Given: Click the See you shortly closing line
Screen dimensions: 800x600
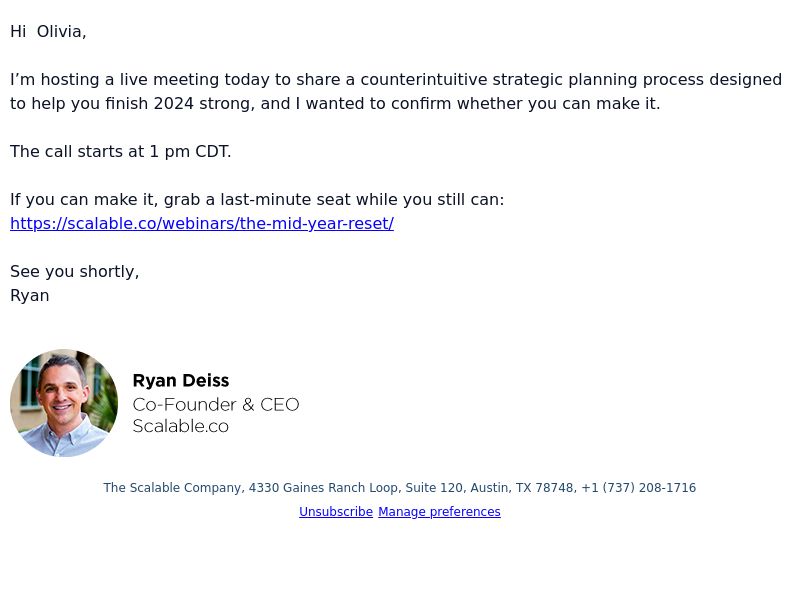Looking at the screenshot, I should (x=74, y=271).
